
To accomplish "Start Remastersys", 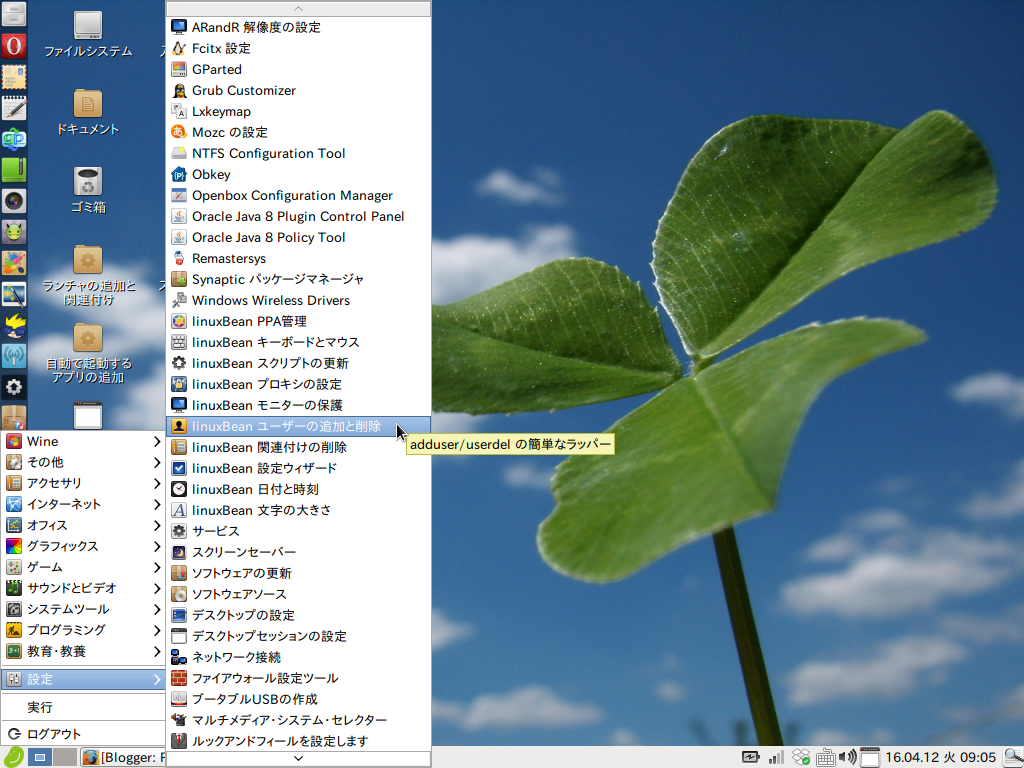I will point(230,258).
